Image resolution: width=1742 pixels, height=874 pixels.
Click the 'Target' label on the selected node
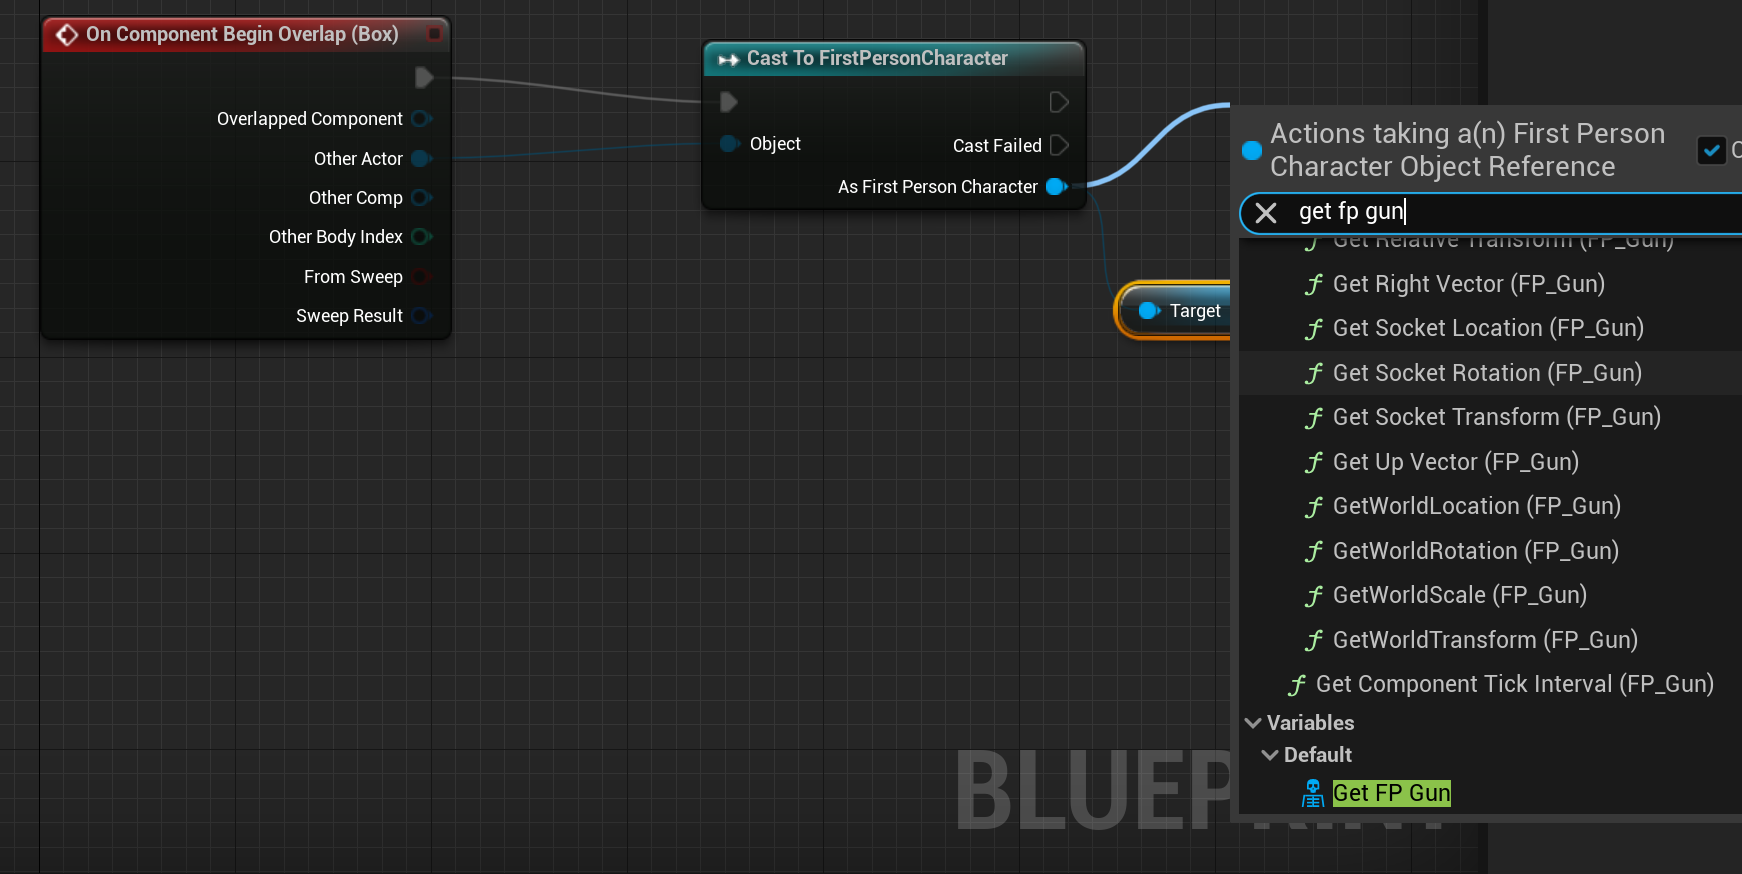[1195, 311]
